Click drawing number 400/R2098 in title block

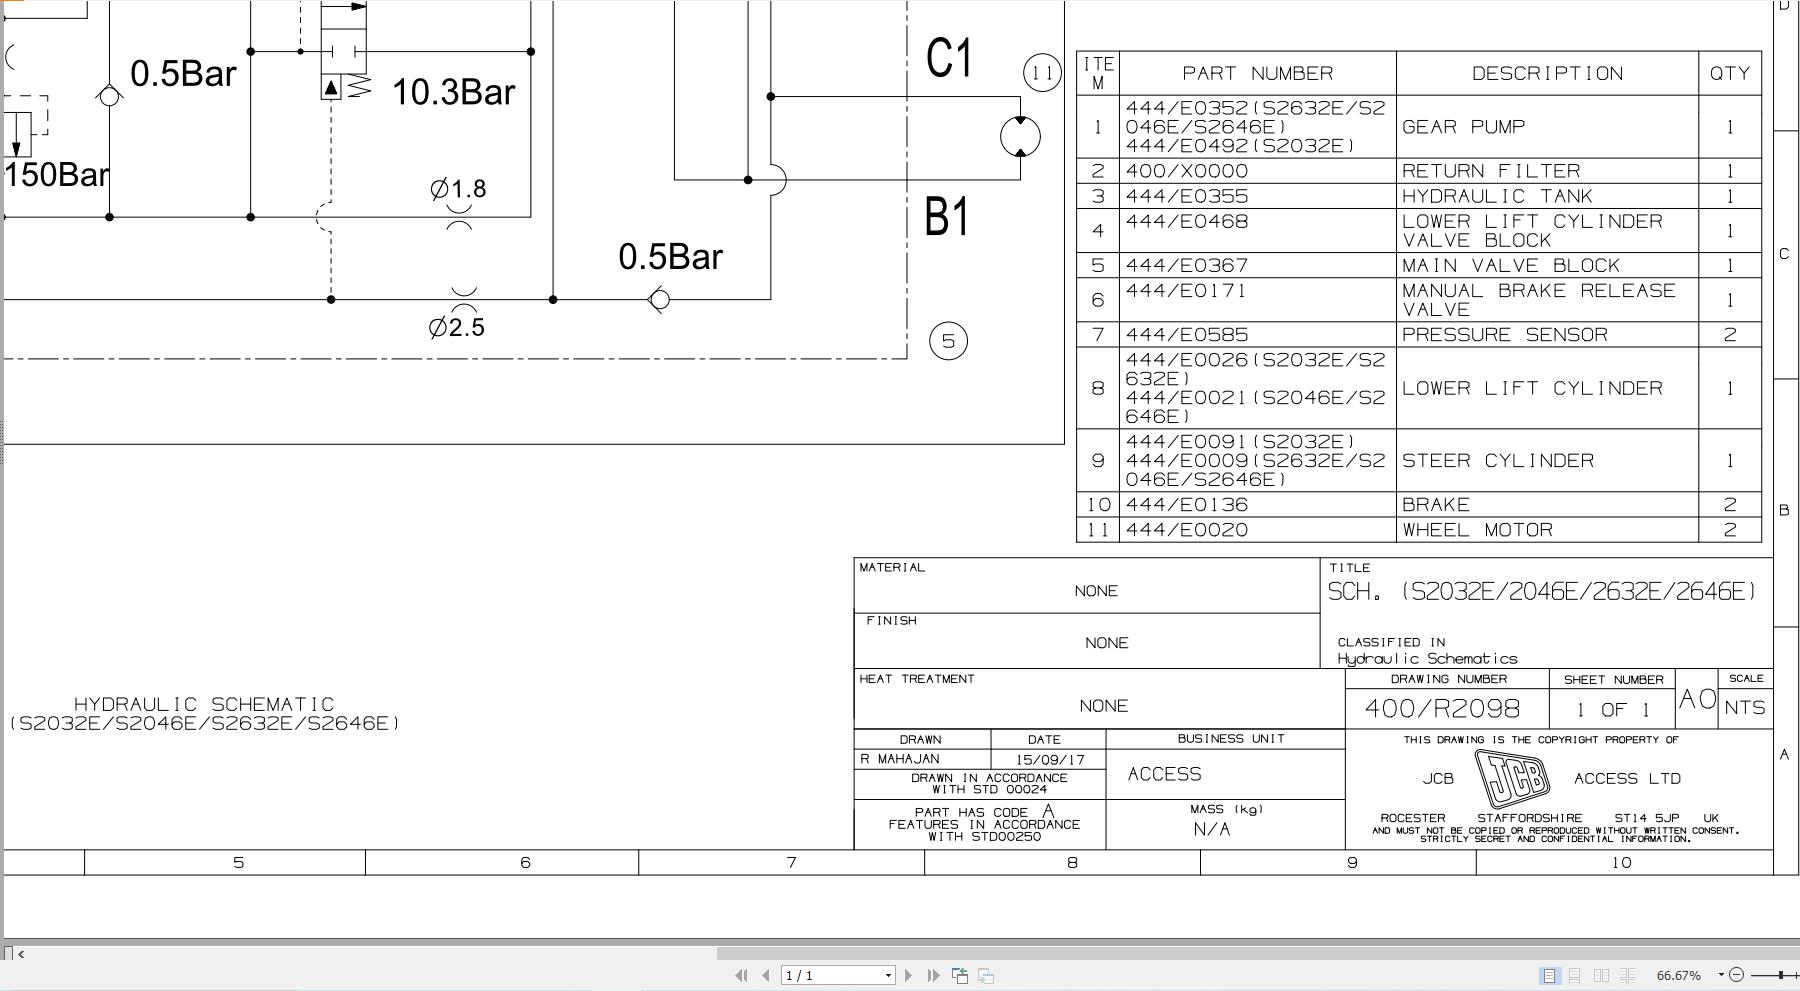(1442, 708)
